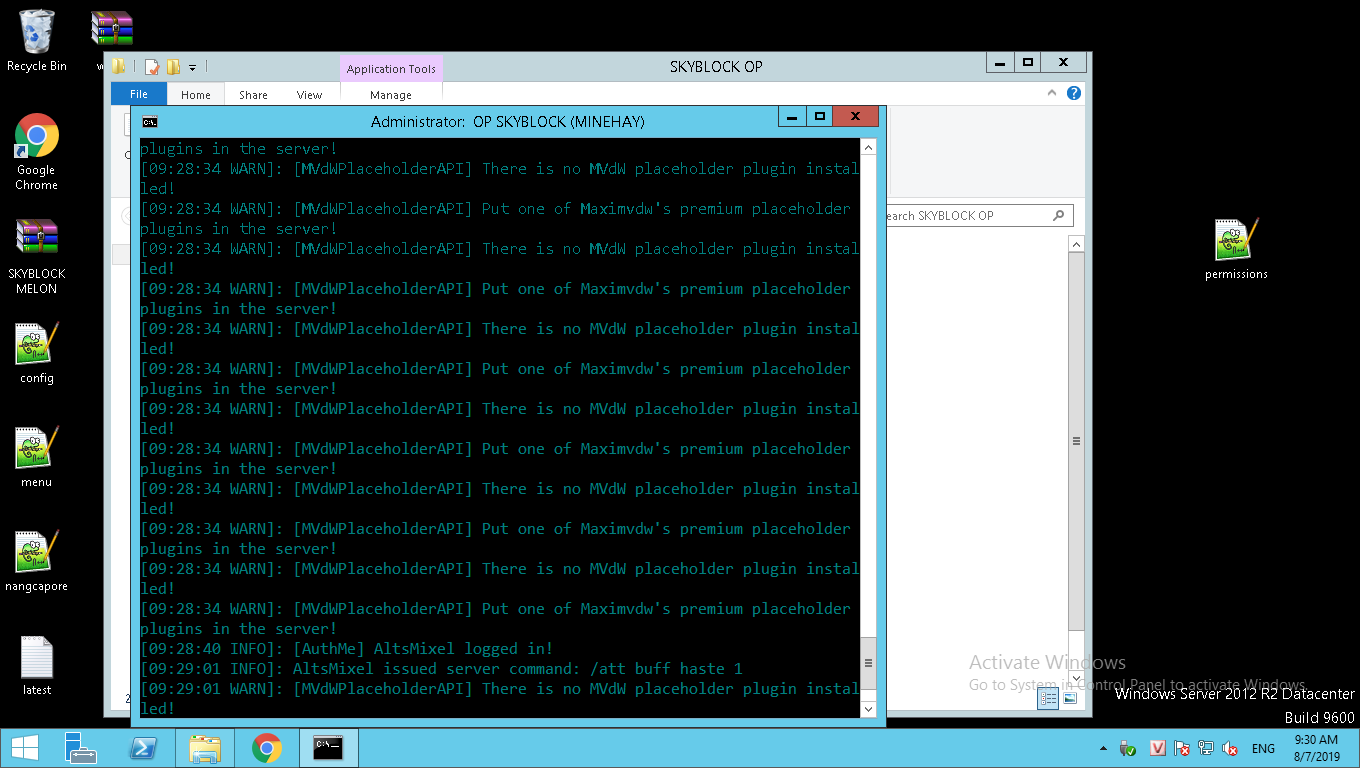1360x768 pixels.
Task: Switch to the Share ribbon tab
Action: pyautogui.click(x=253, y=95)
